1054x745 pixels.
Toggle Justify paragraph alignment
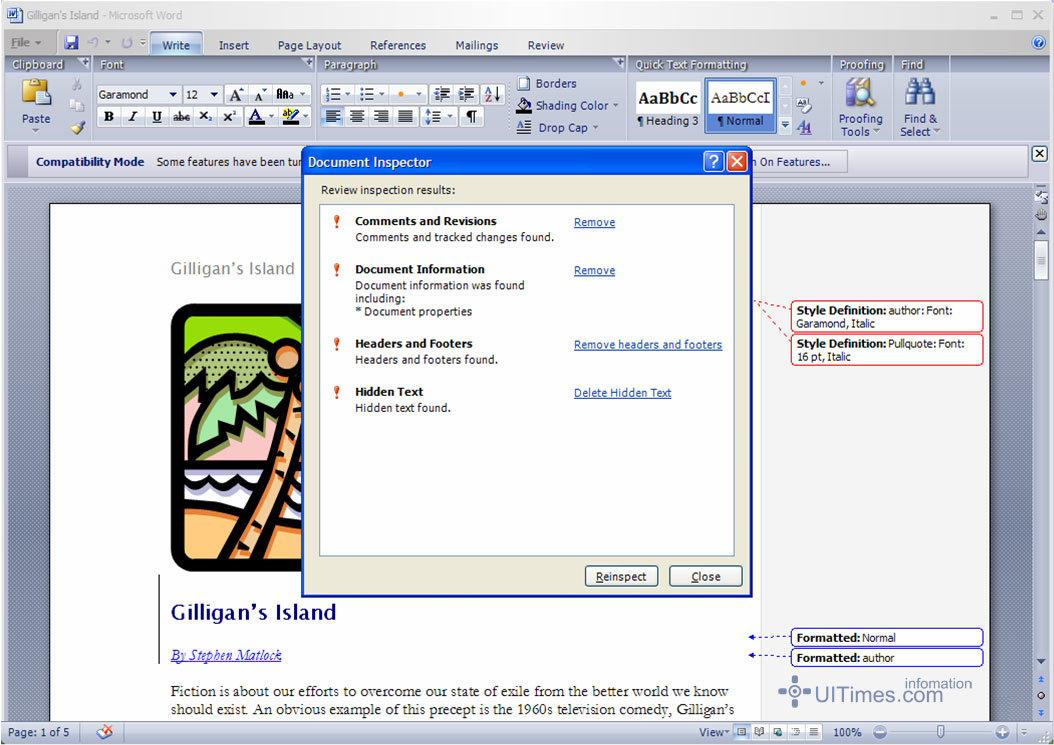pos(405,117)
